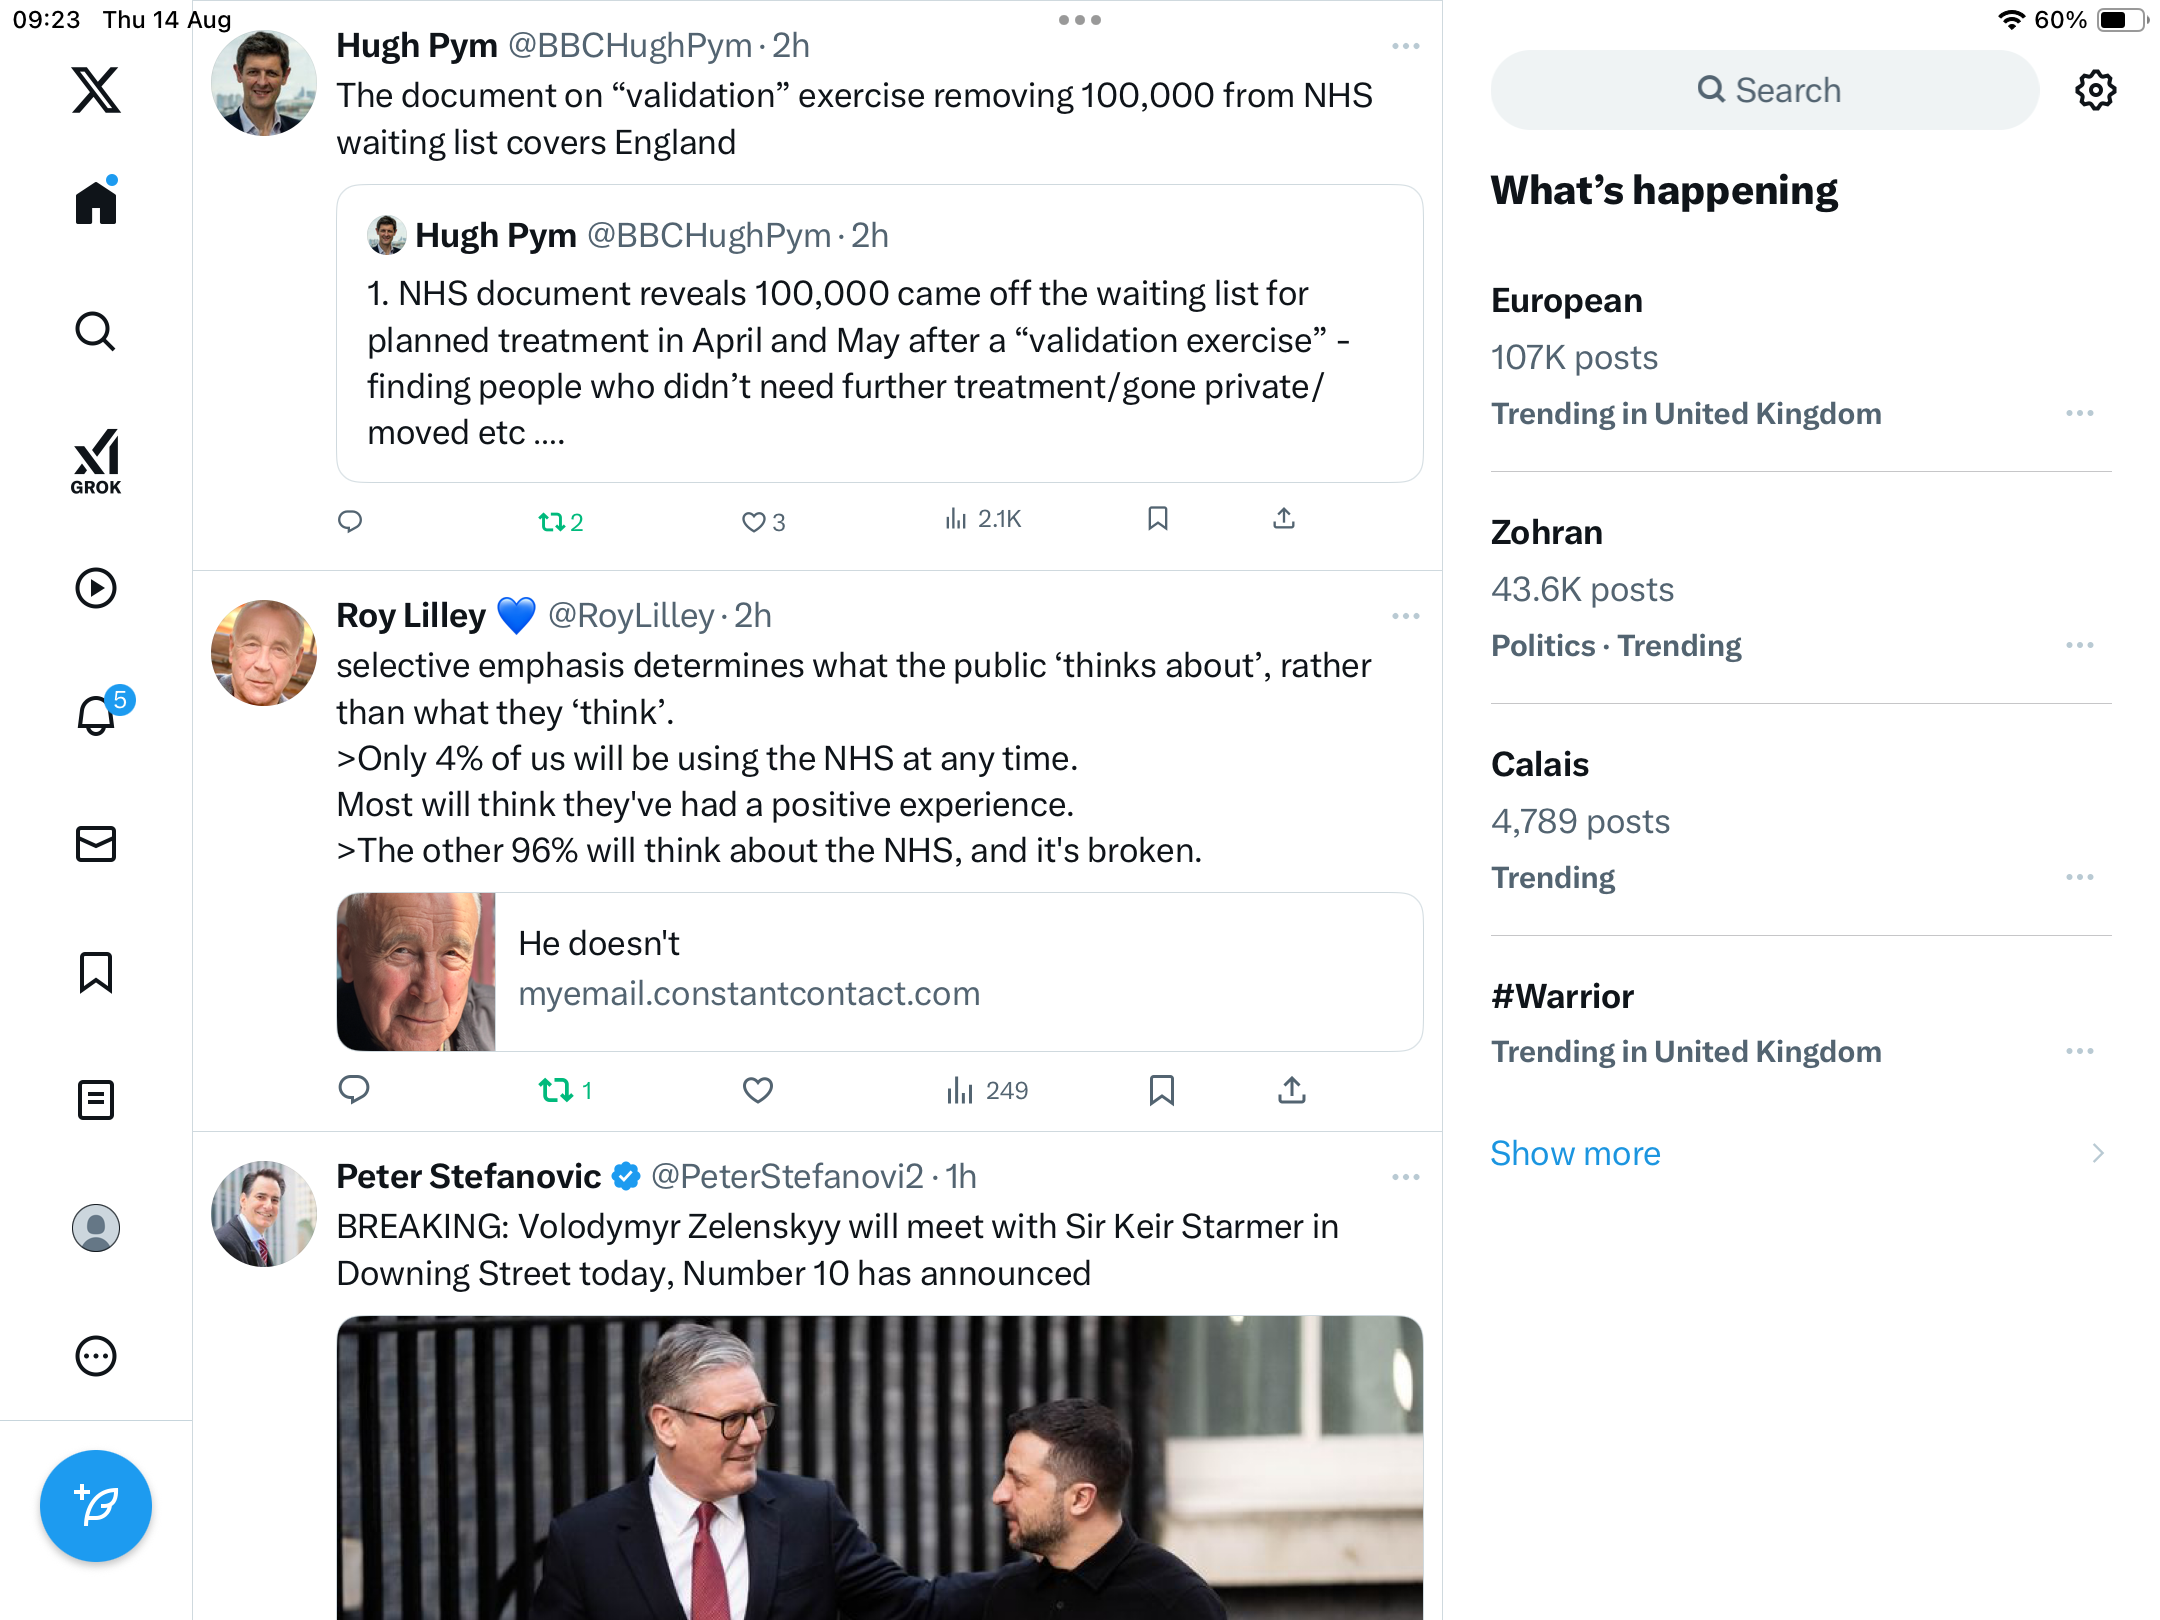2160x1620 pixels.
Task: Open the Calais trending topic
Action: pos(1539,764)
